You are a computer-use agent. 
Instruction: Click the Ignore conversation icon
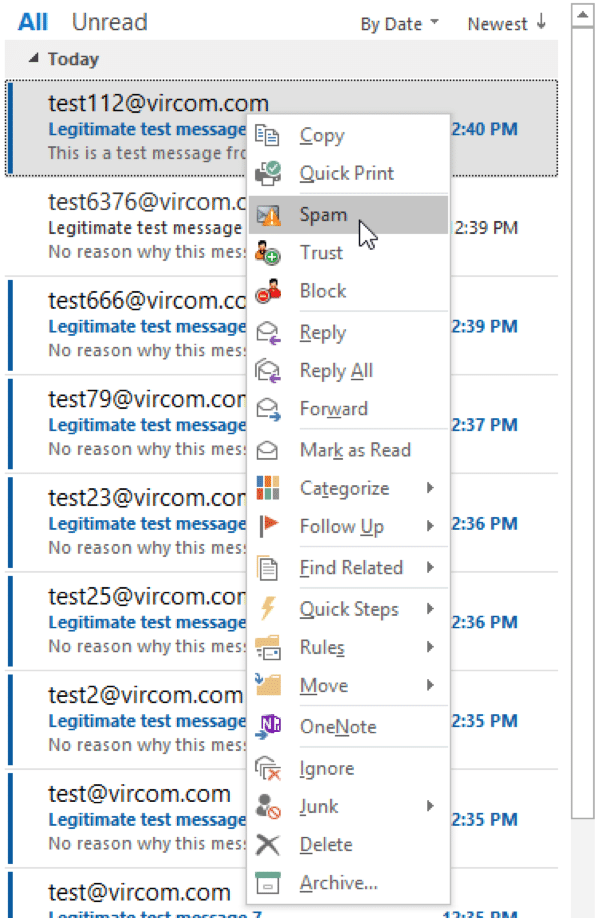[268, 768]
